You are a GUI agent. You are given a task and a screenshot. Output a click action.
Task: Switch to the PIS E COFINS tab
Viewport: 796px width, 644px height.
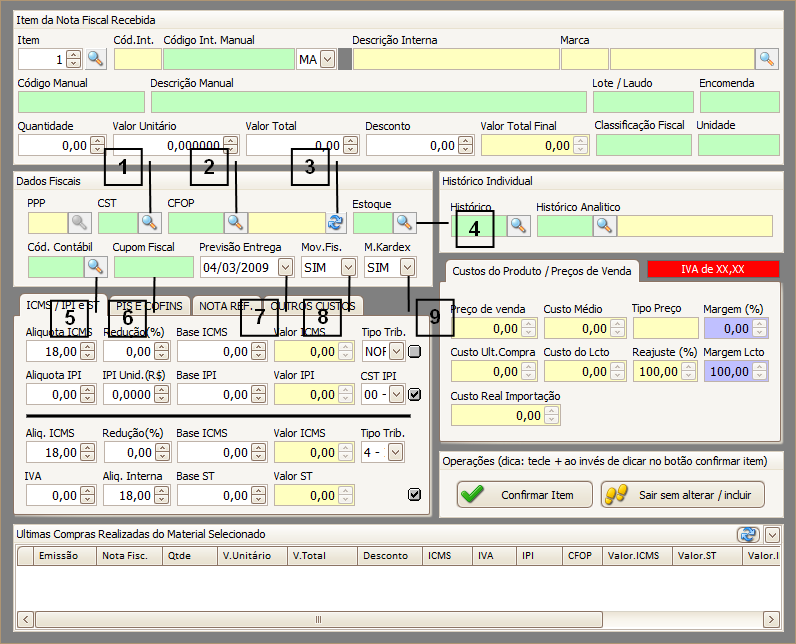pyautogui.click(x=148, y=305)
